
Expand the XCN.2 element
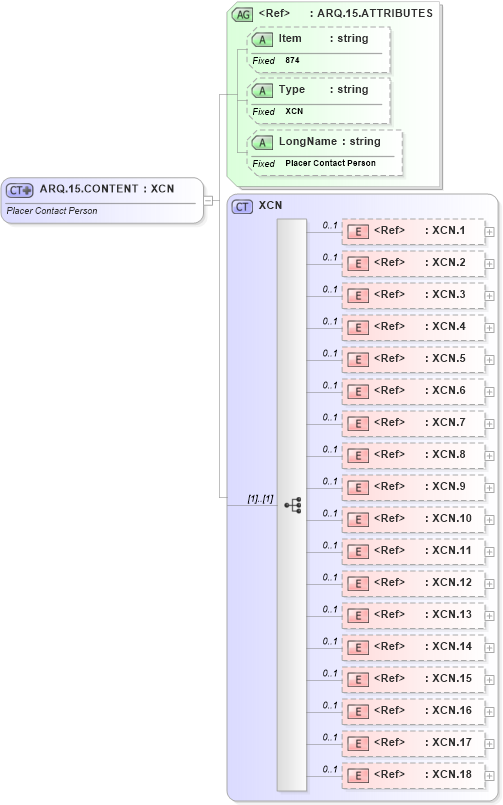[489, 264]
